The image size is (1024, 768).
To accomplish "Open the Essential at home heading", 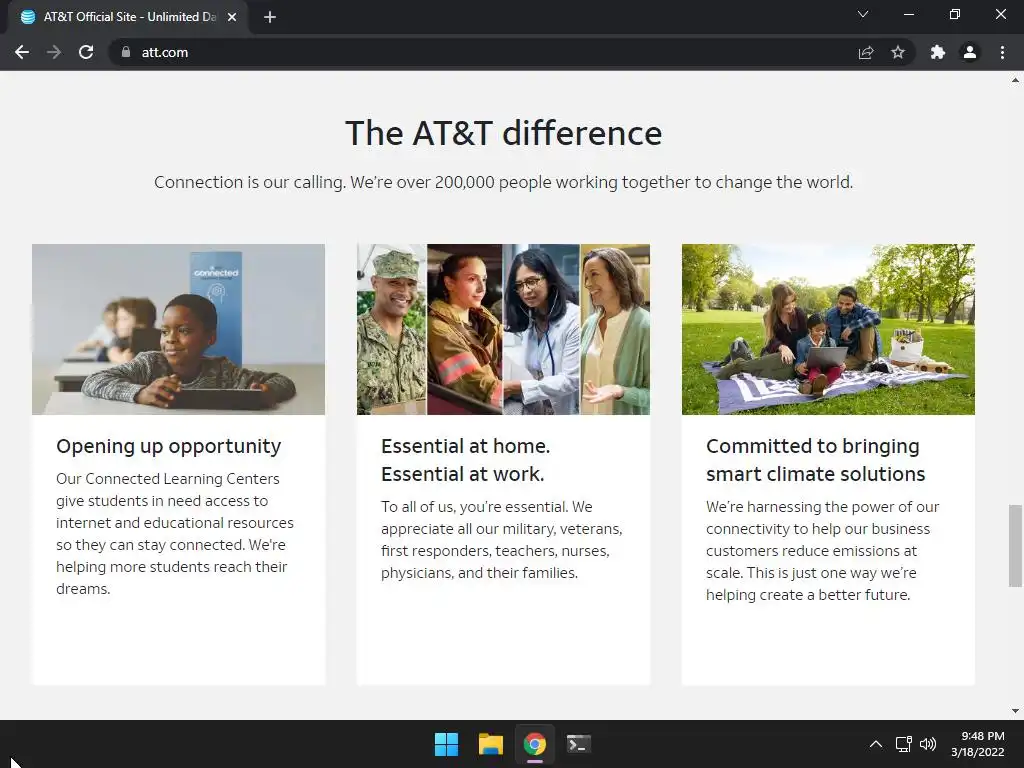I will [466, 460].
